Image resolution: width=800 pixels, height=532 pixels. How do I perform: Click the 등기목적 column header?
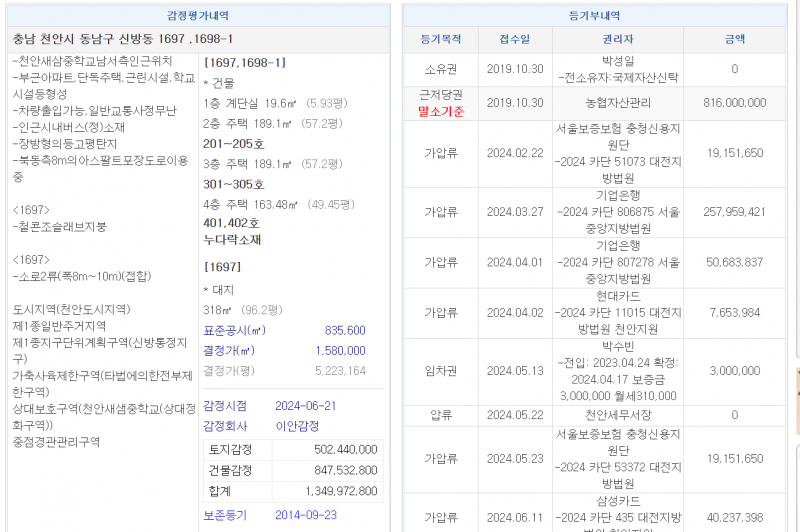[441, 40]
